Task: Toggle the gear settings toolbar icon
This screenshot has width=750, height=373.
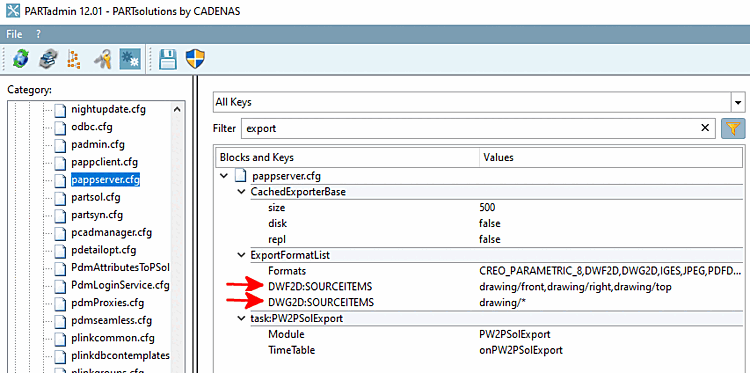Action: tap(130, 59)
